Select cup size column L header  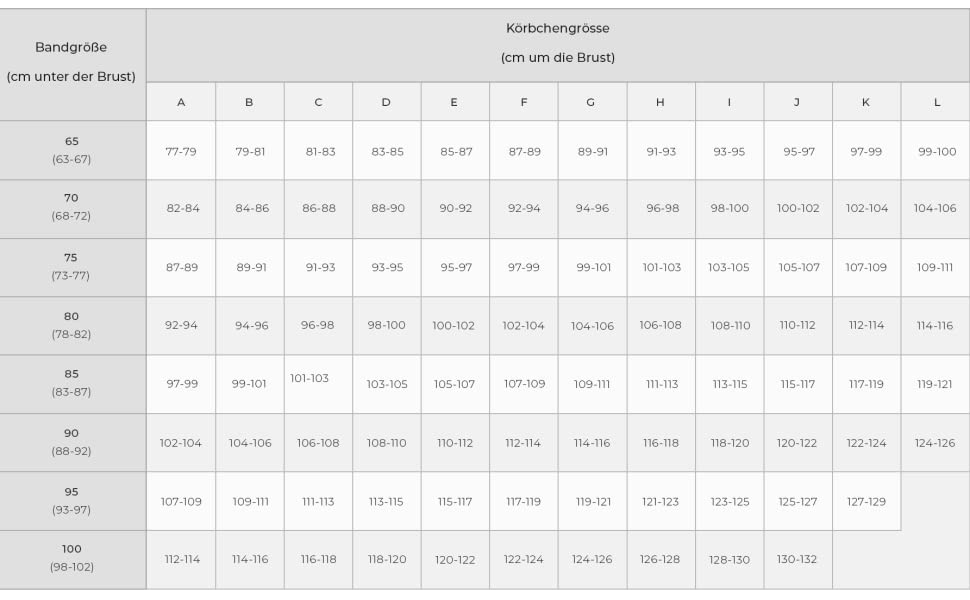click(x=936, y=102)
